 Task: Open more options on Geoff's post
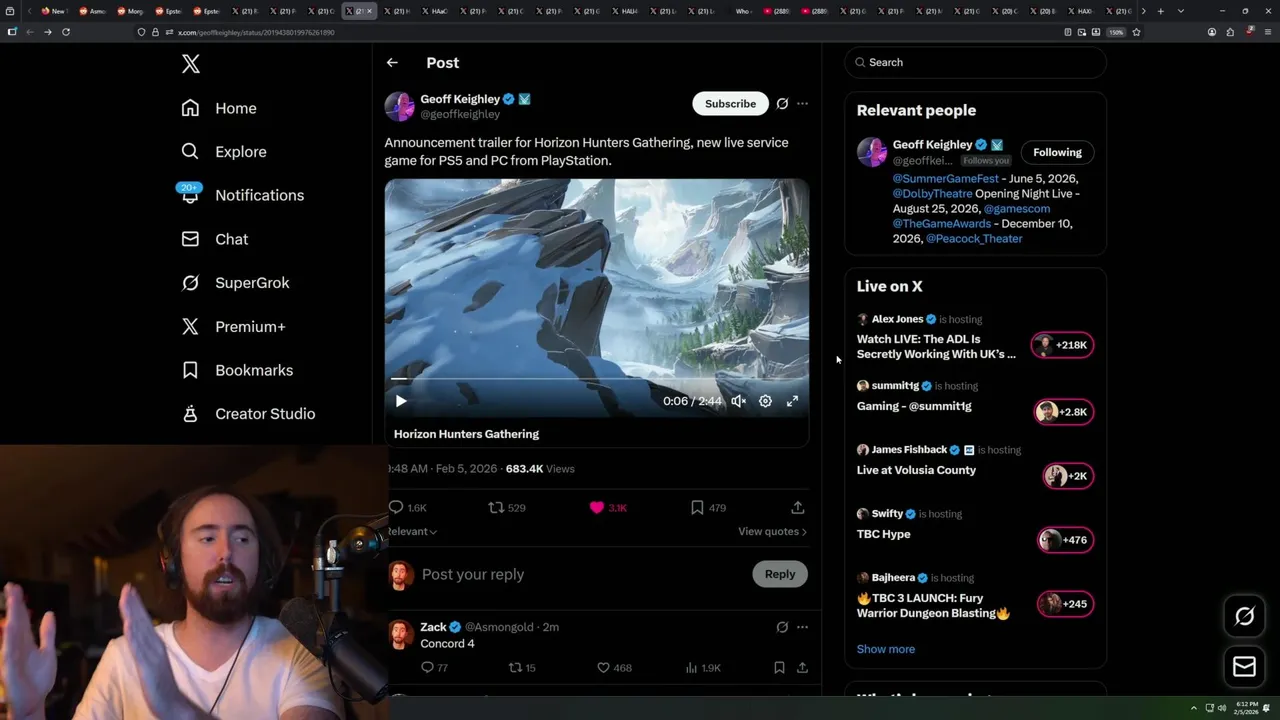coord(802,103)
